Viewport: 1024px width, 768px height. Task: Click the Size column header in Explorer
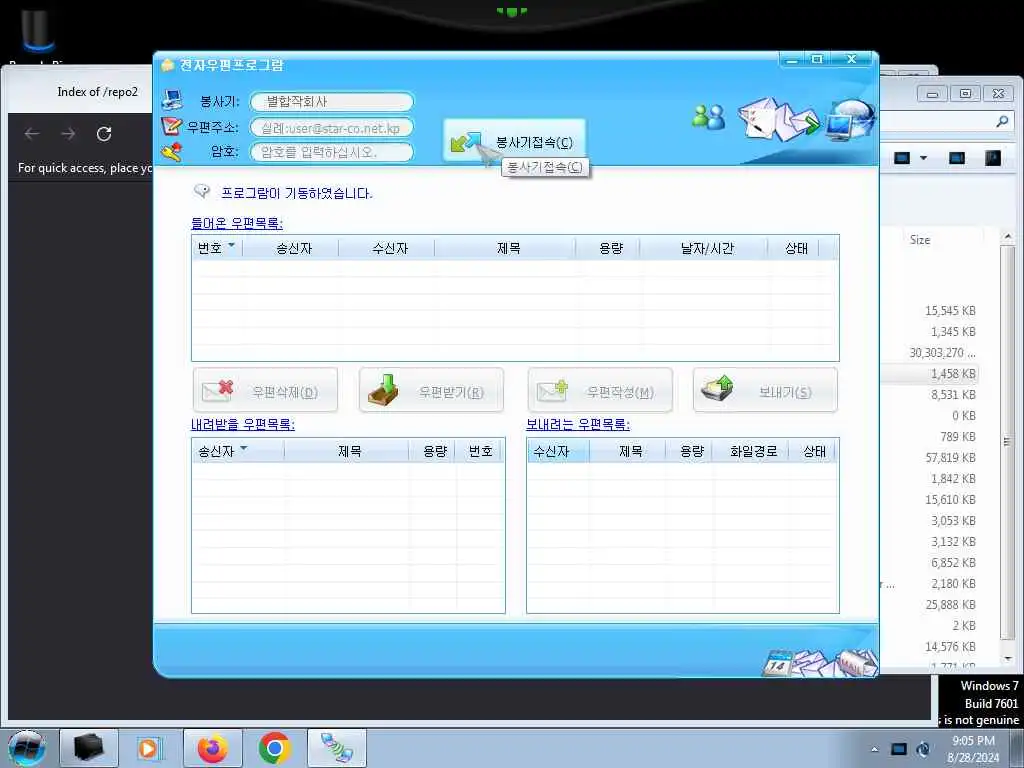(920, 240)
